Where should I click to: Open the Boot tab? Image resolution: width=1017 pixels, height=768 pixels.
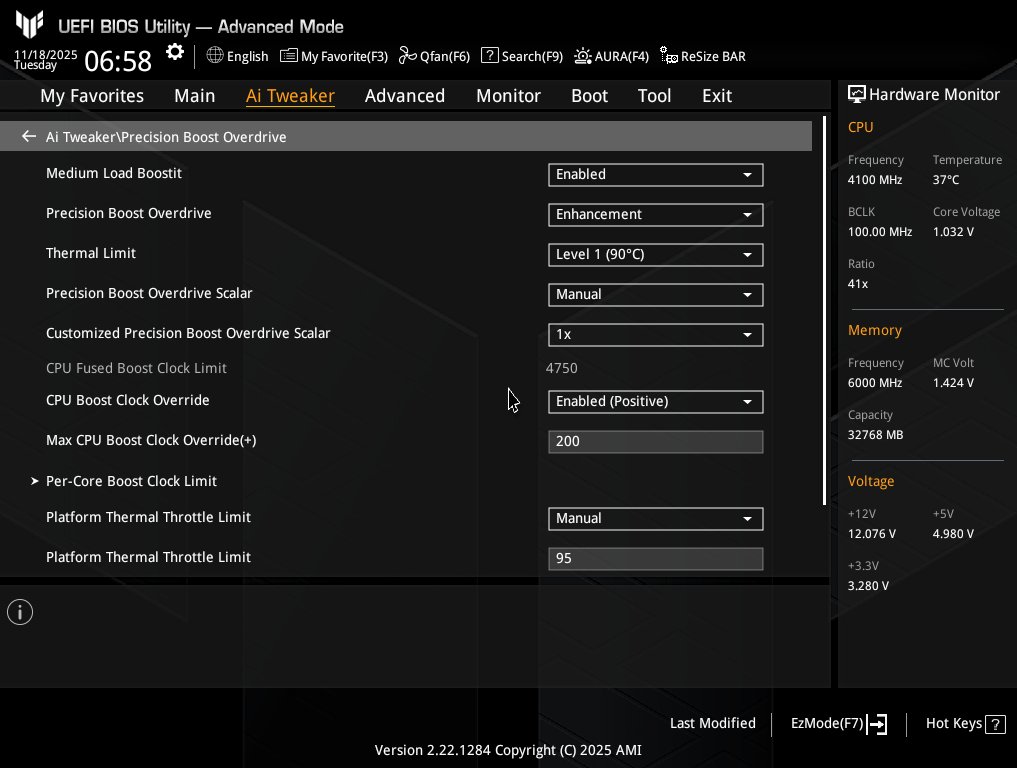tap(590, 96)
